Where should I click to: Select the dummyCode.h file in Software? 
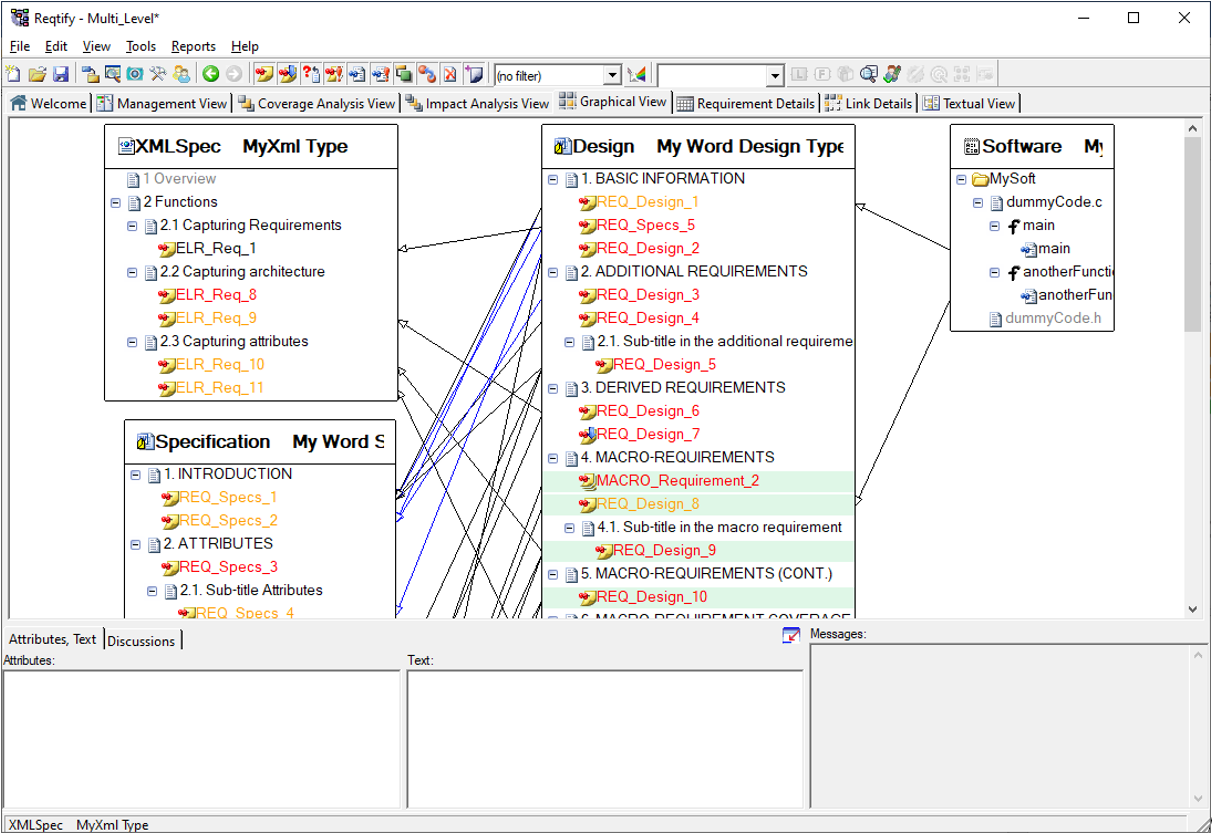click(x=1053, y=319)
